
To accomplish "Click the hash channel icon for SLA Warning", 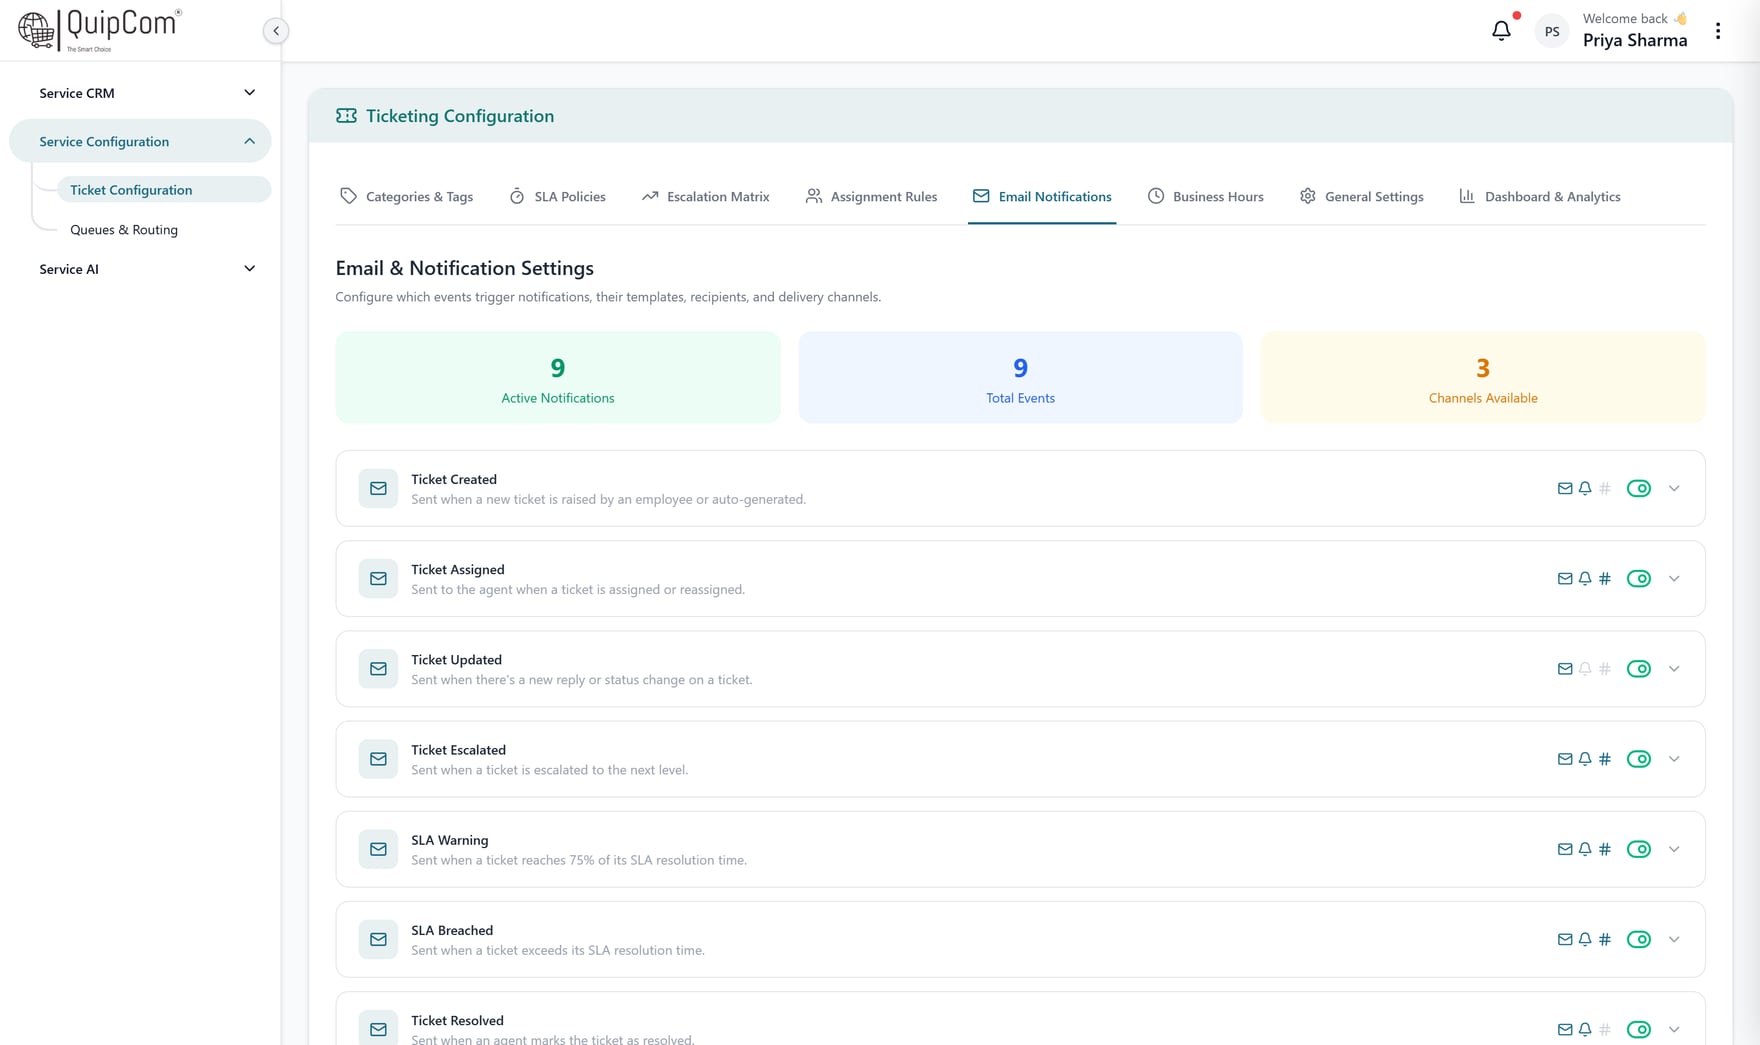I will [1605, 849].
